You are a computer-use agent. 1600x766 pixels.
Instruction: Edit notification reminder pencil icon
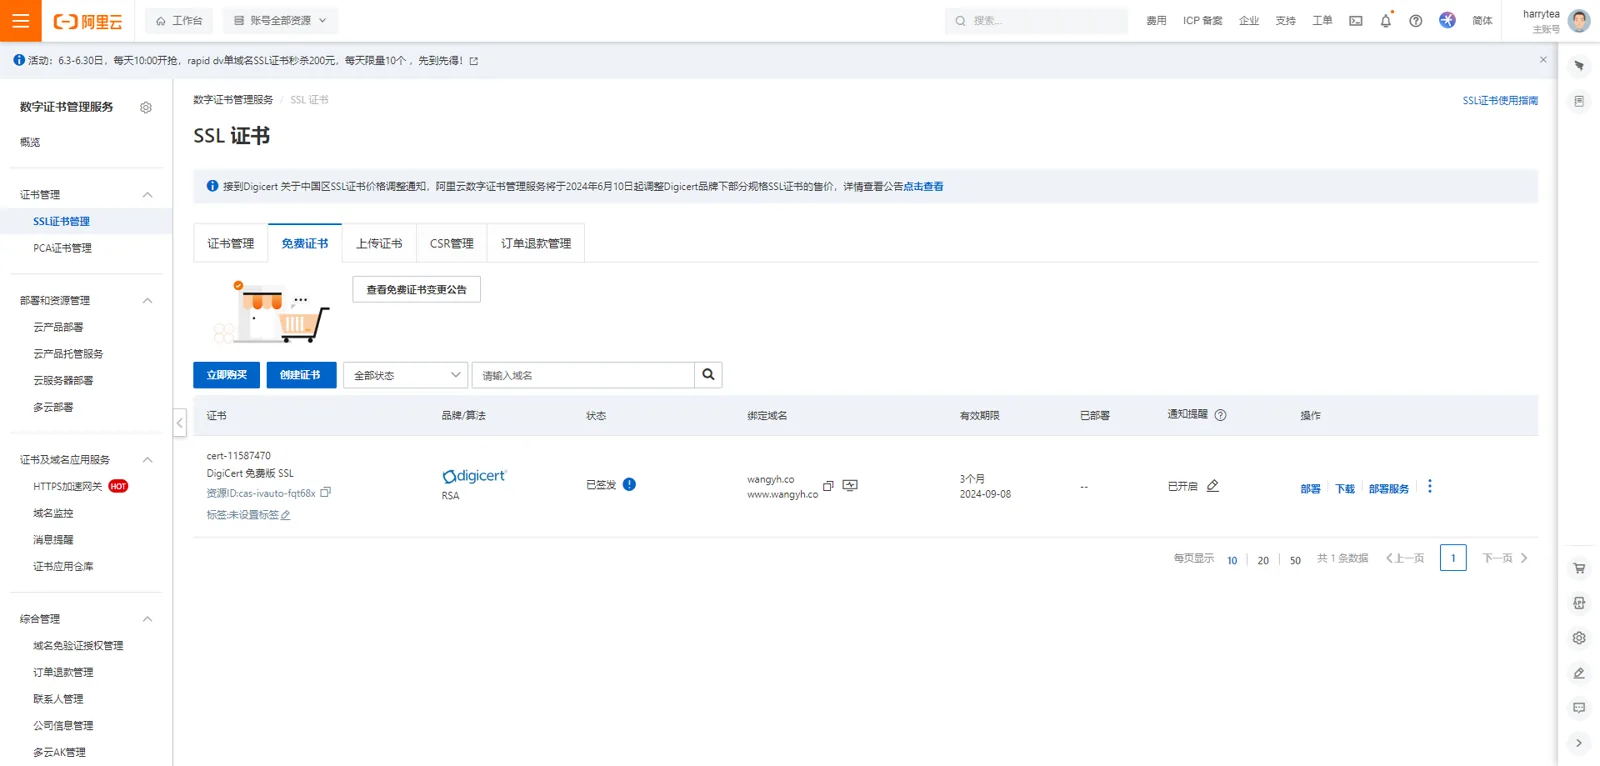tap(1213, 486)
